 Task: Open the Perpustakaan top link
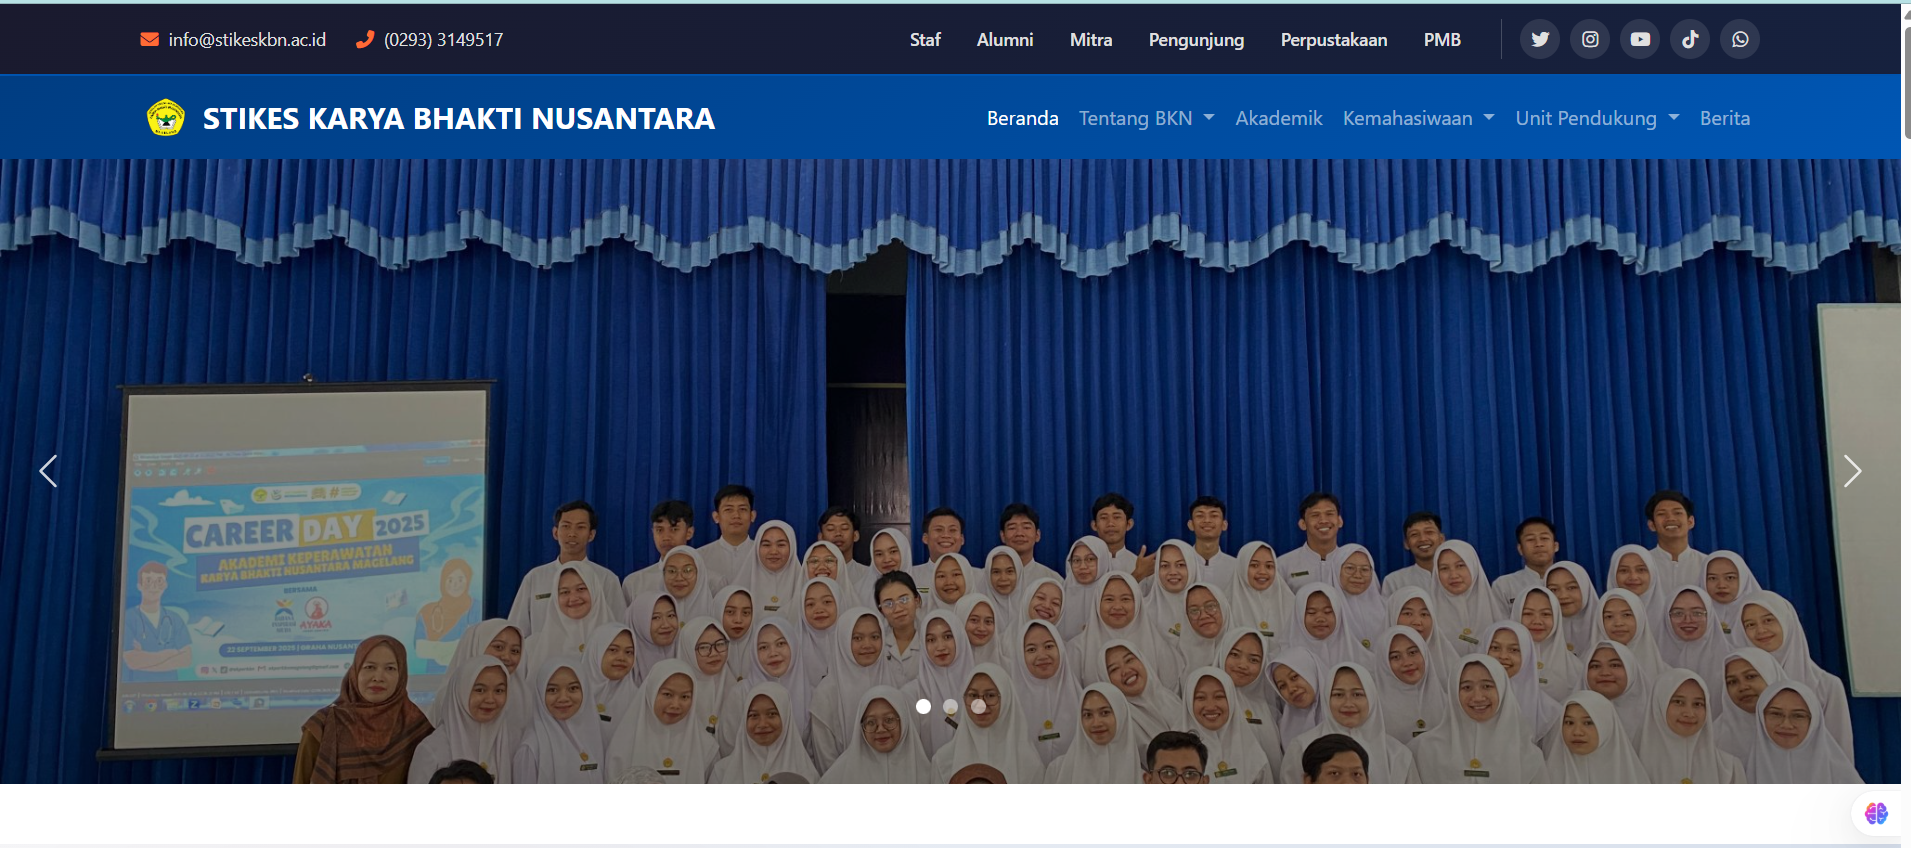(x=1334, y=40)
